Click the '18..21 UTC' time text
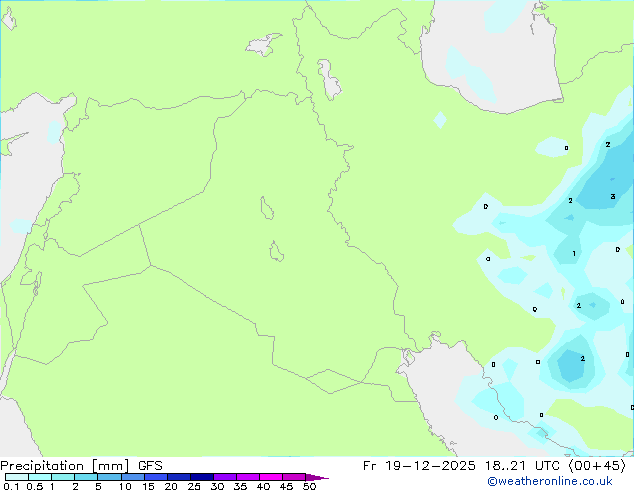Image resolution: width=634 pixels, height=490 pixels. 523,466
